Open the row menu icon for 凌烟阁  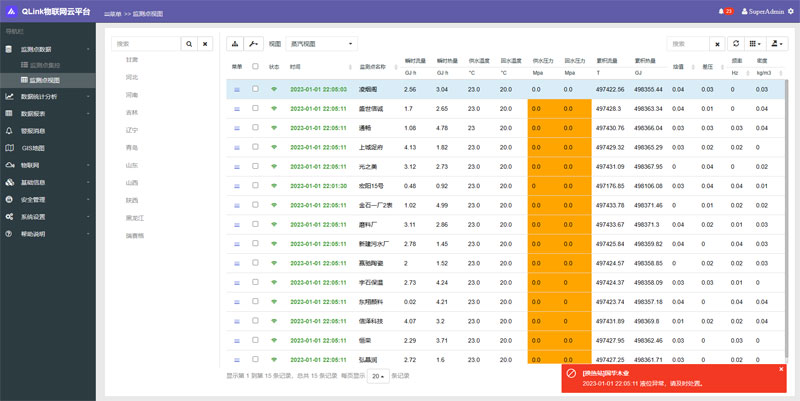click(237, 89)
